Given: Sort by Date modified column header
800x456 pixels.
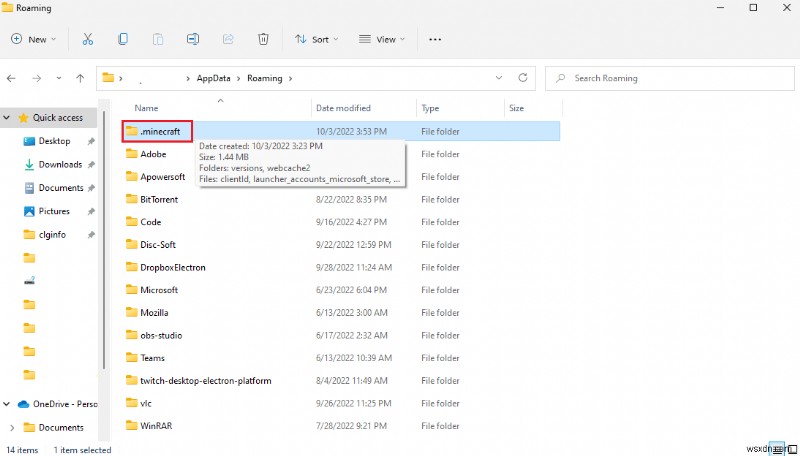Looking at the screenshot, I should 343,108.
